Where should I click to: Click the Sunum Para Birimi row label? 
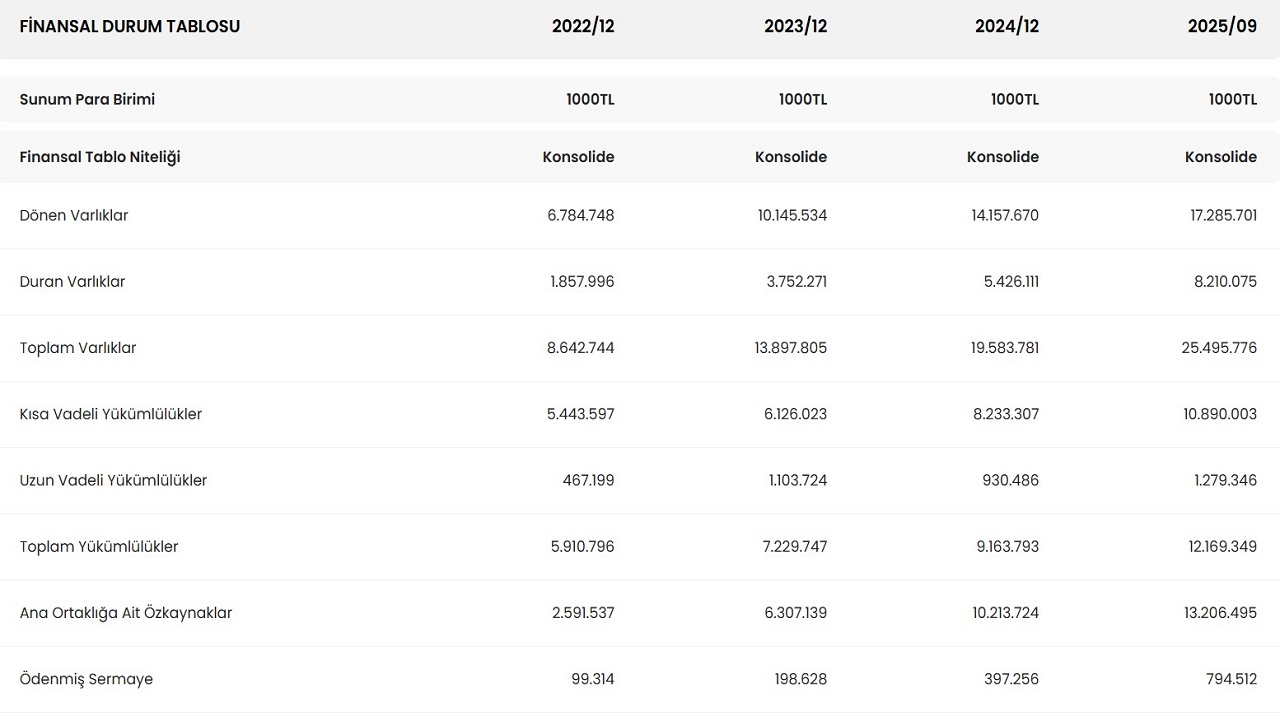tap(87, 99)
